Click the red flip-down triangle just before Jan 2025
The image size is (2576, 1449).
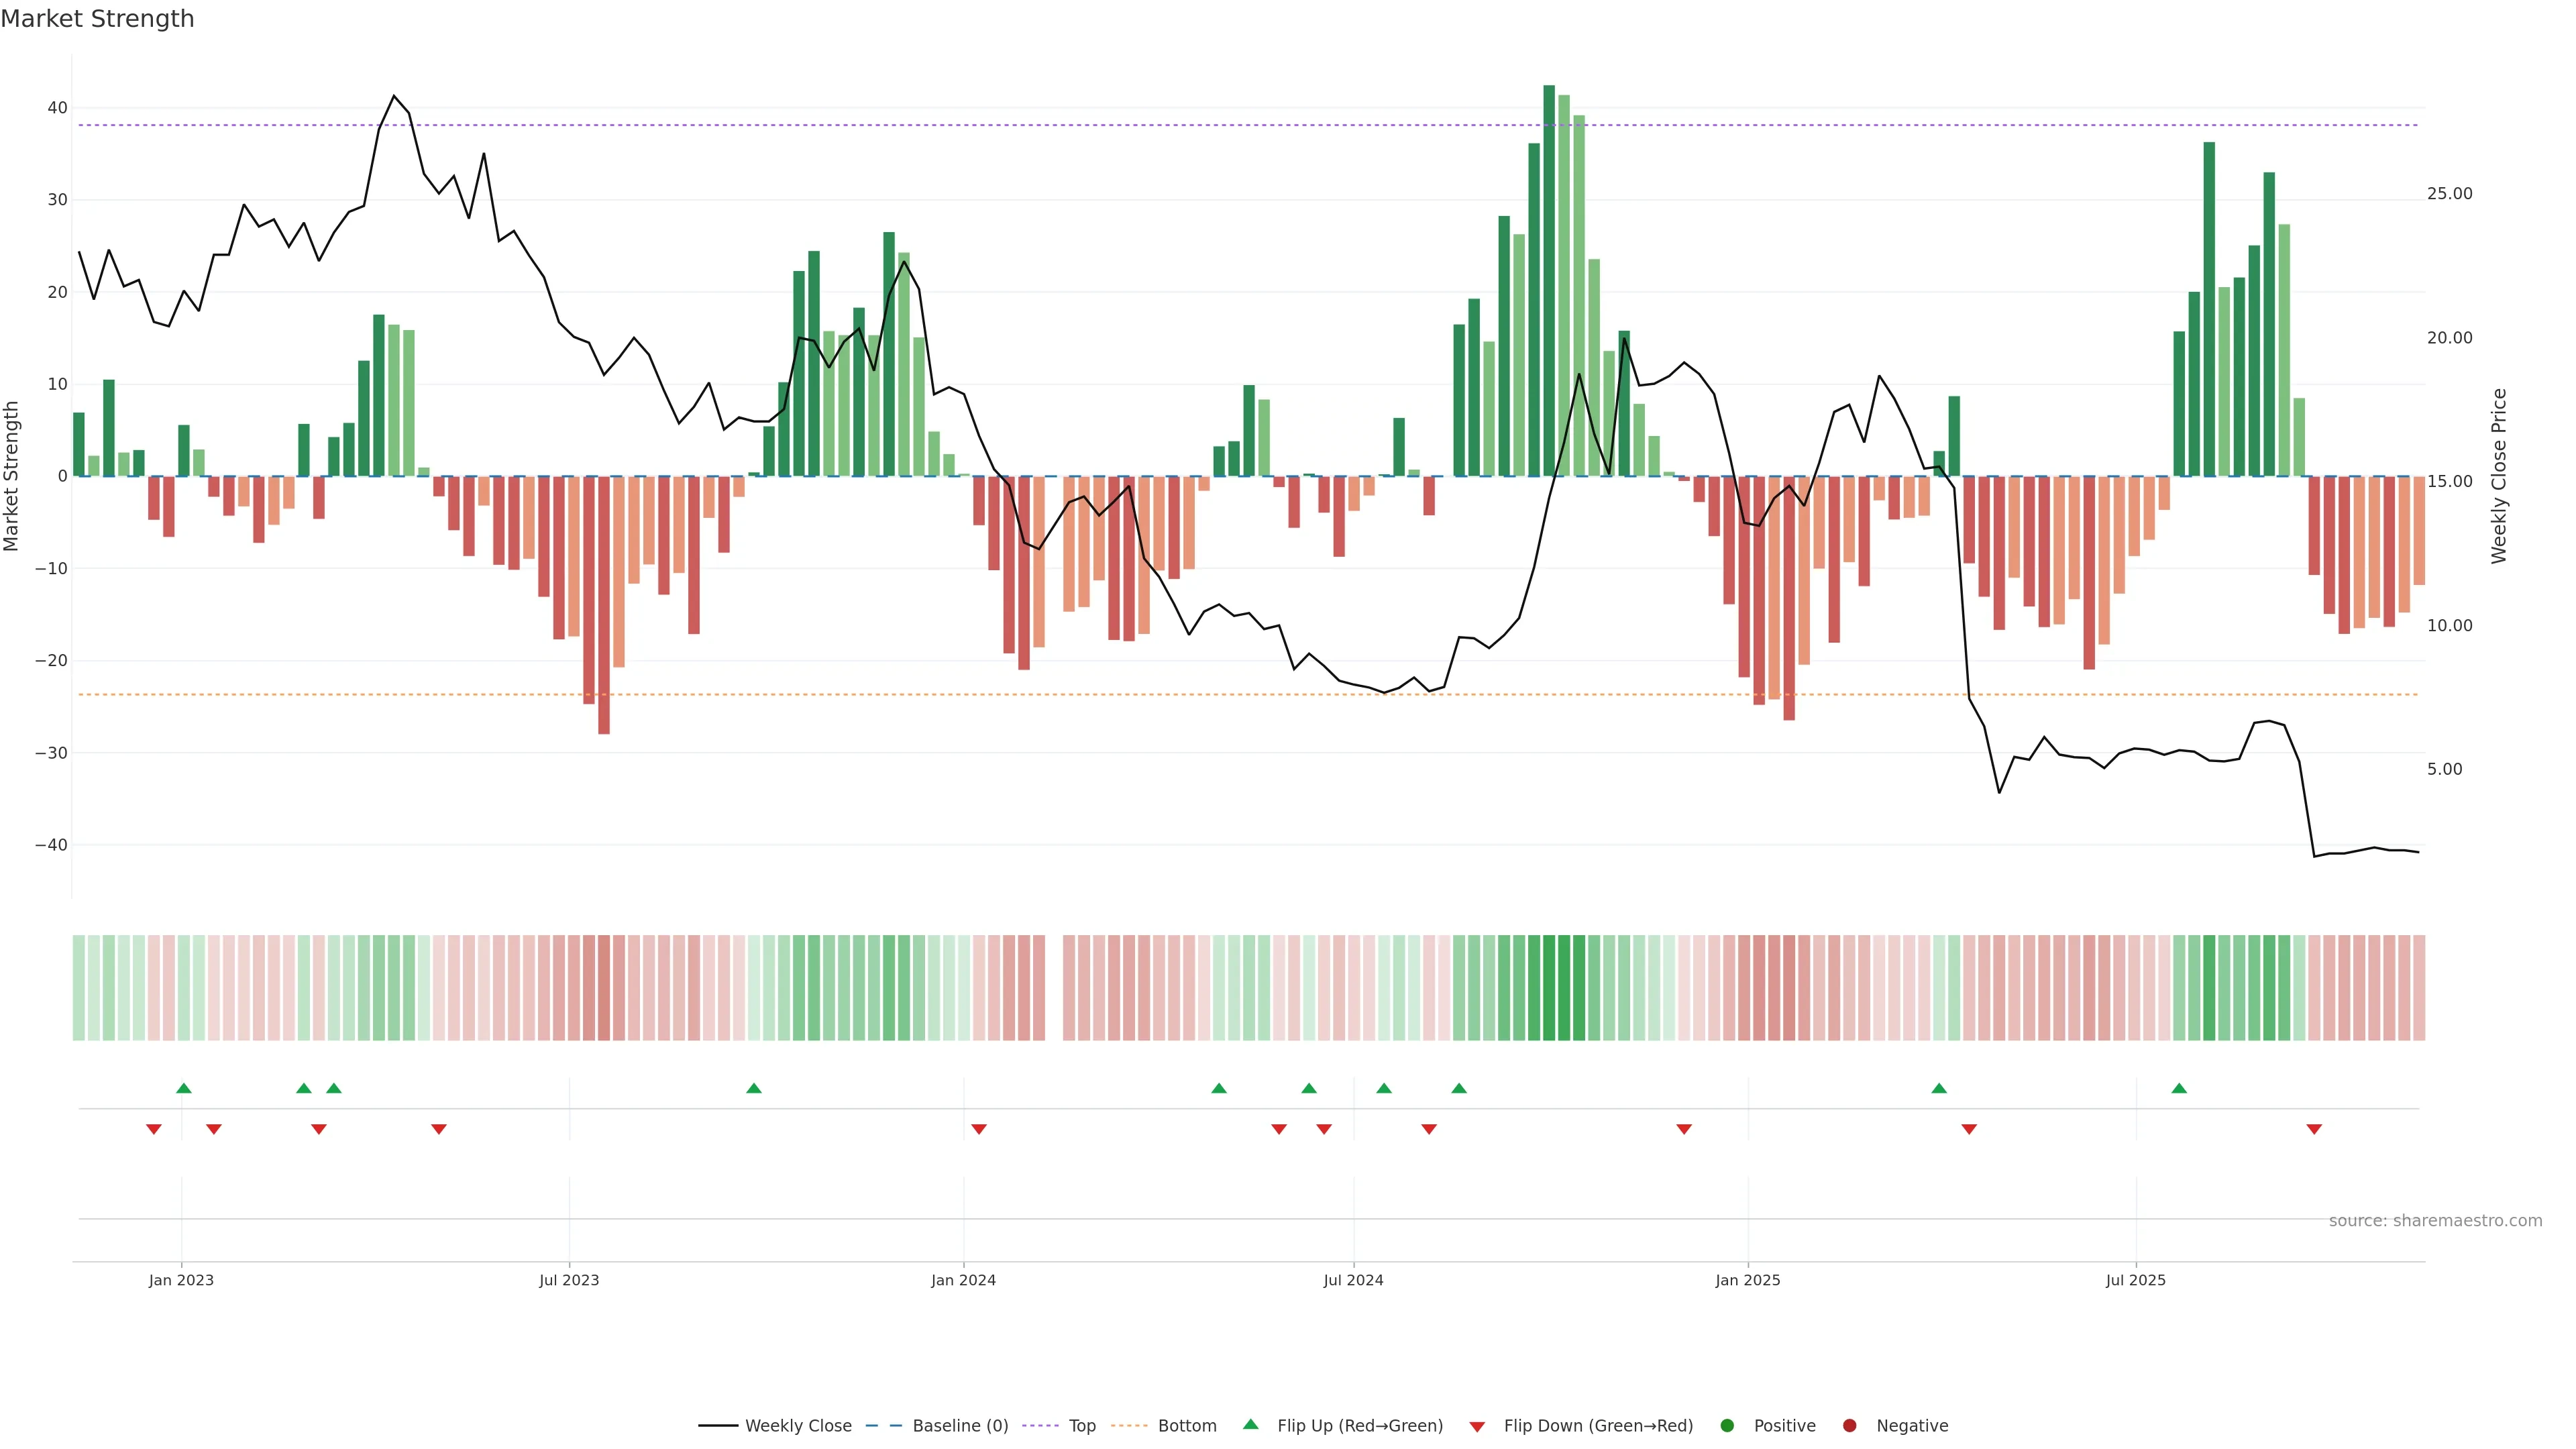(1684, 1129)
